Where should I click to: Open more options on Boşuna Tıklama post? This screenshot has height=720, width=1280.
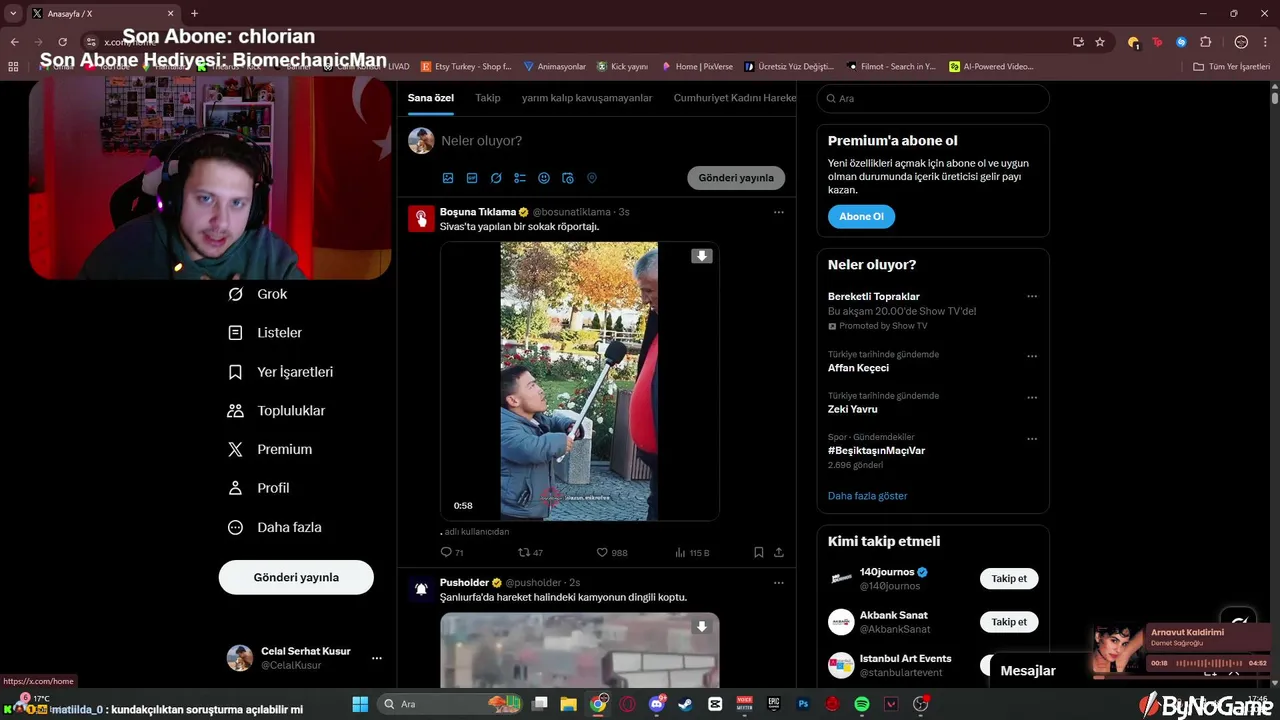[779, 212]
